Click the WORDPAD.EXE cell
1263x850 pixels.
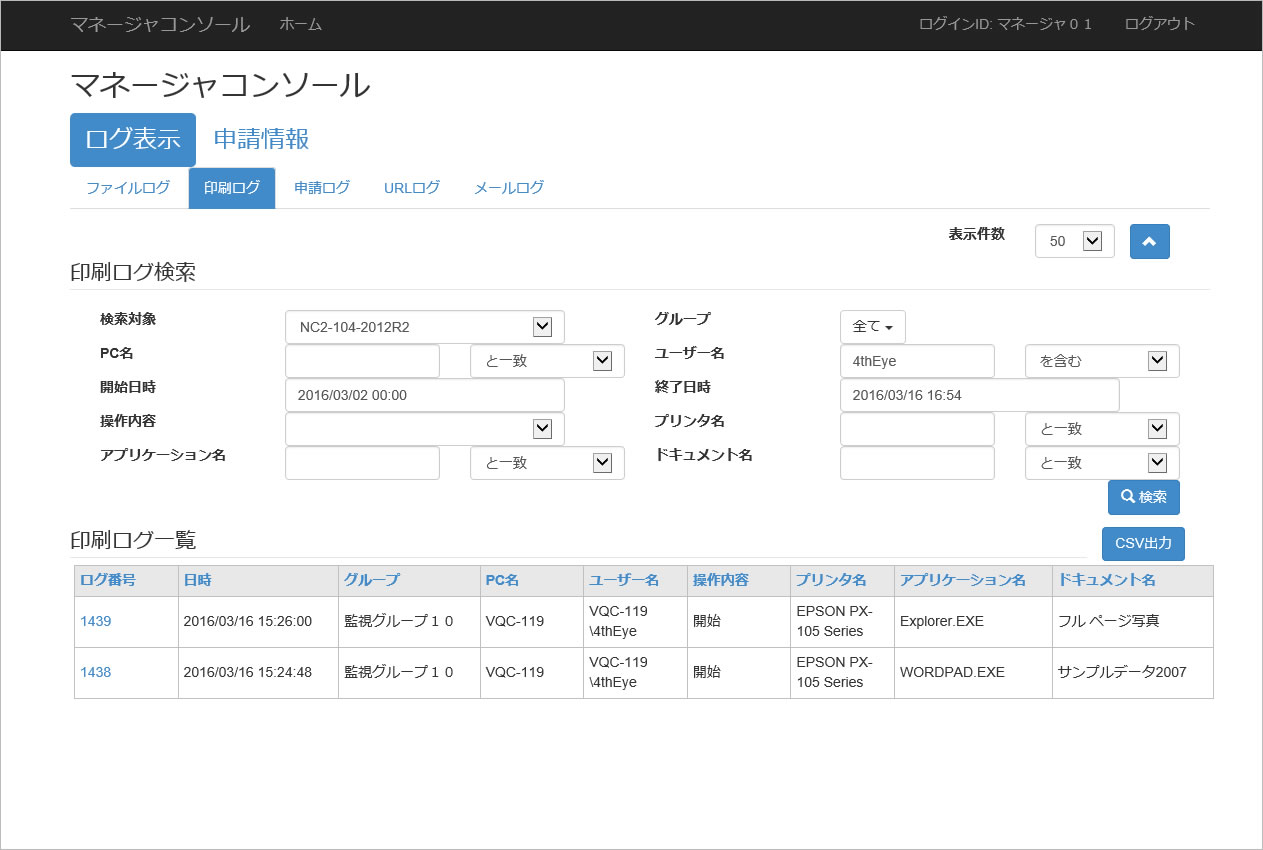click(x=973, y=672)
